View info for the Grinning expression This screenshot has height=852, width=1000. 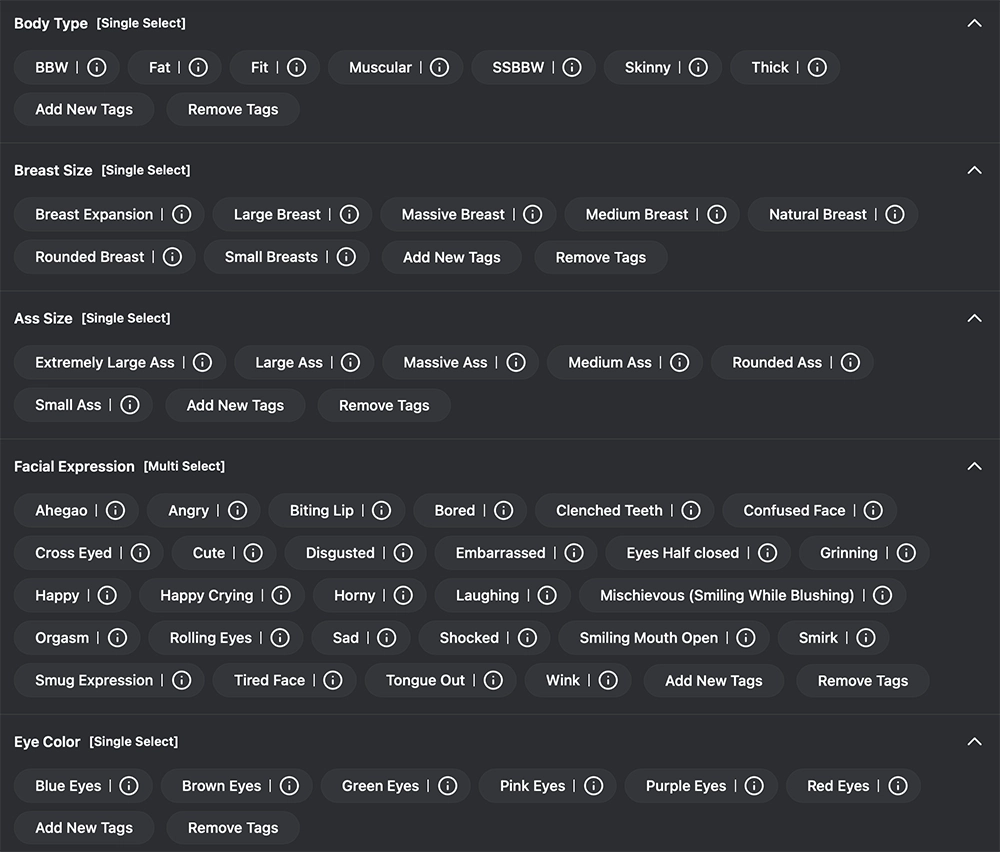(905, 553)
